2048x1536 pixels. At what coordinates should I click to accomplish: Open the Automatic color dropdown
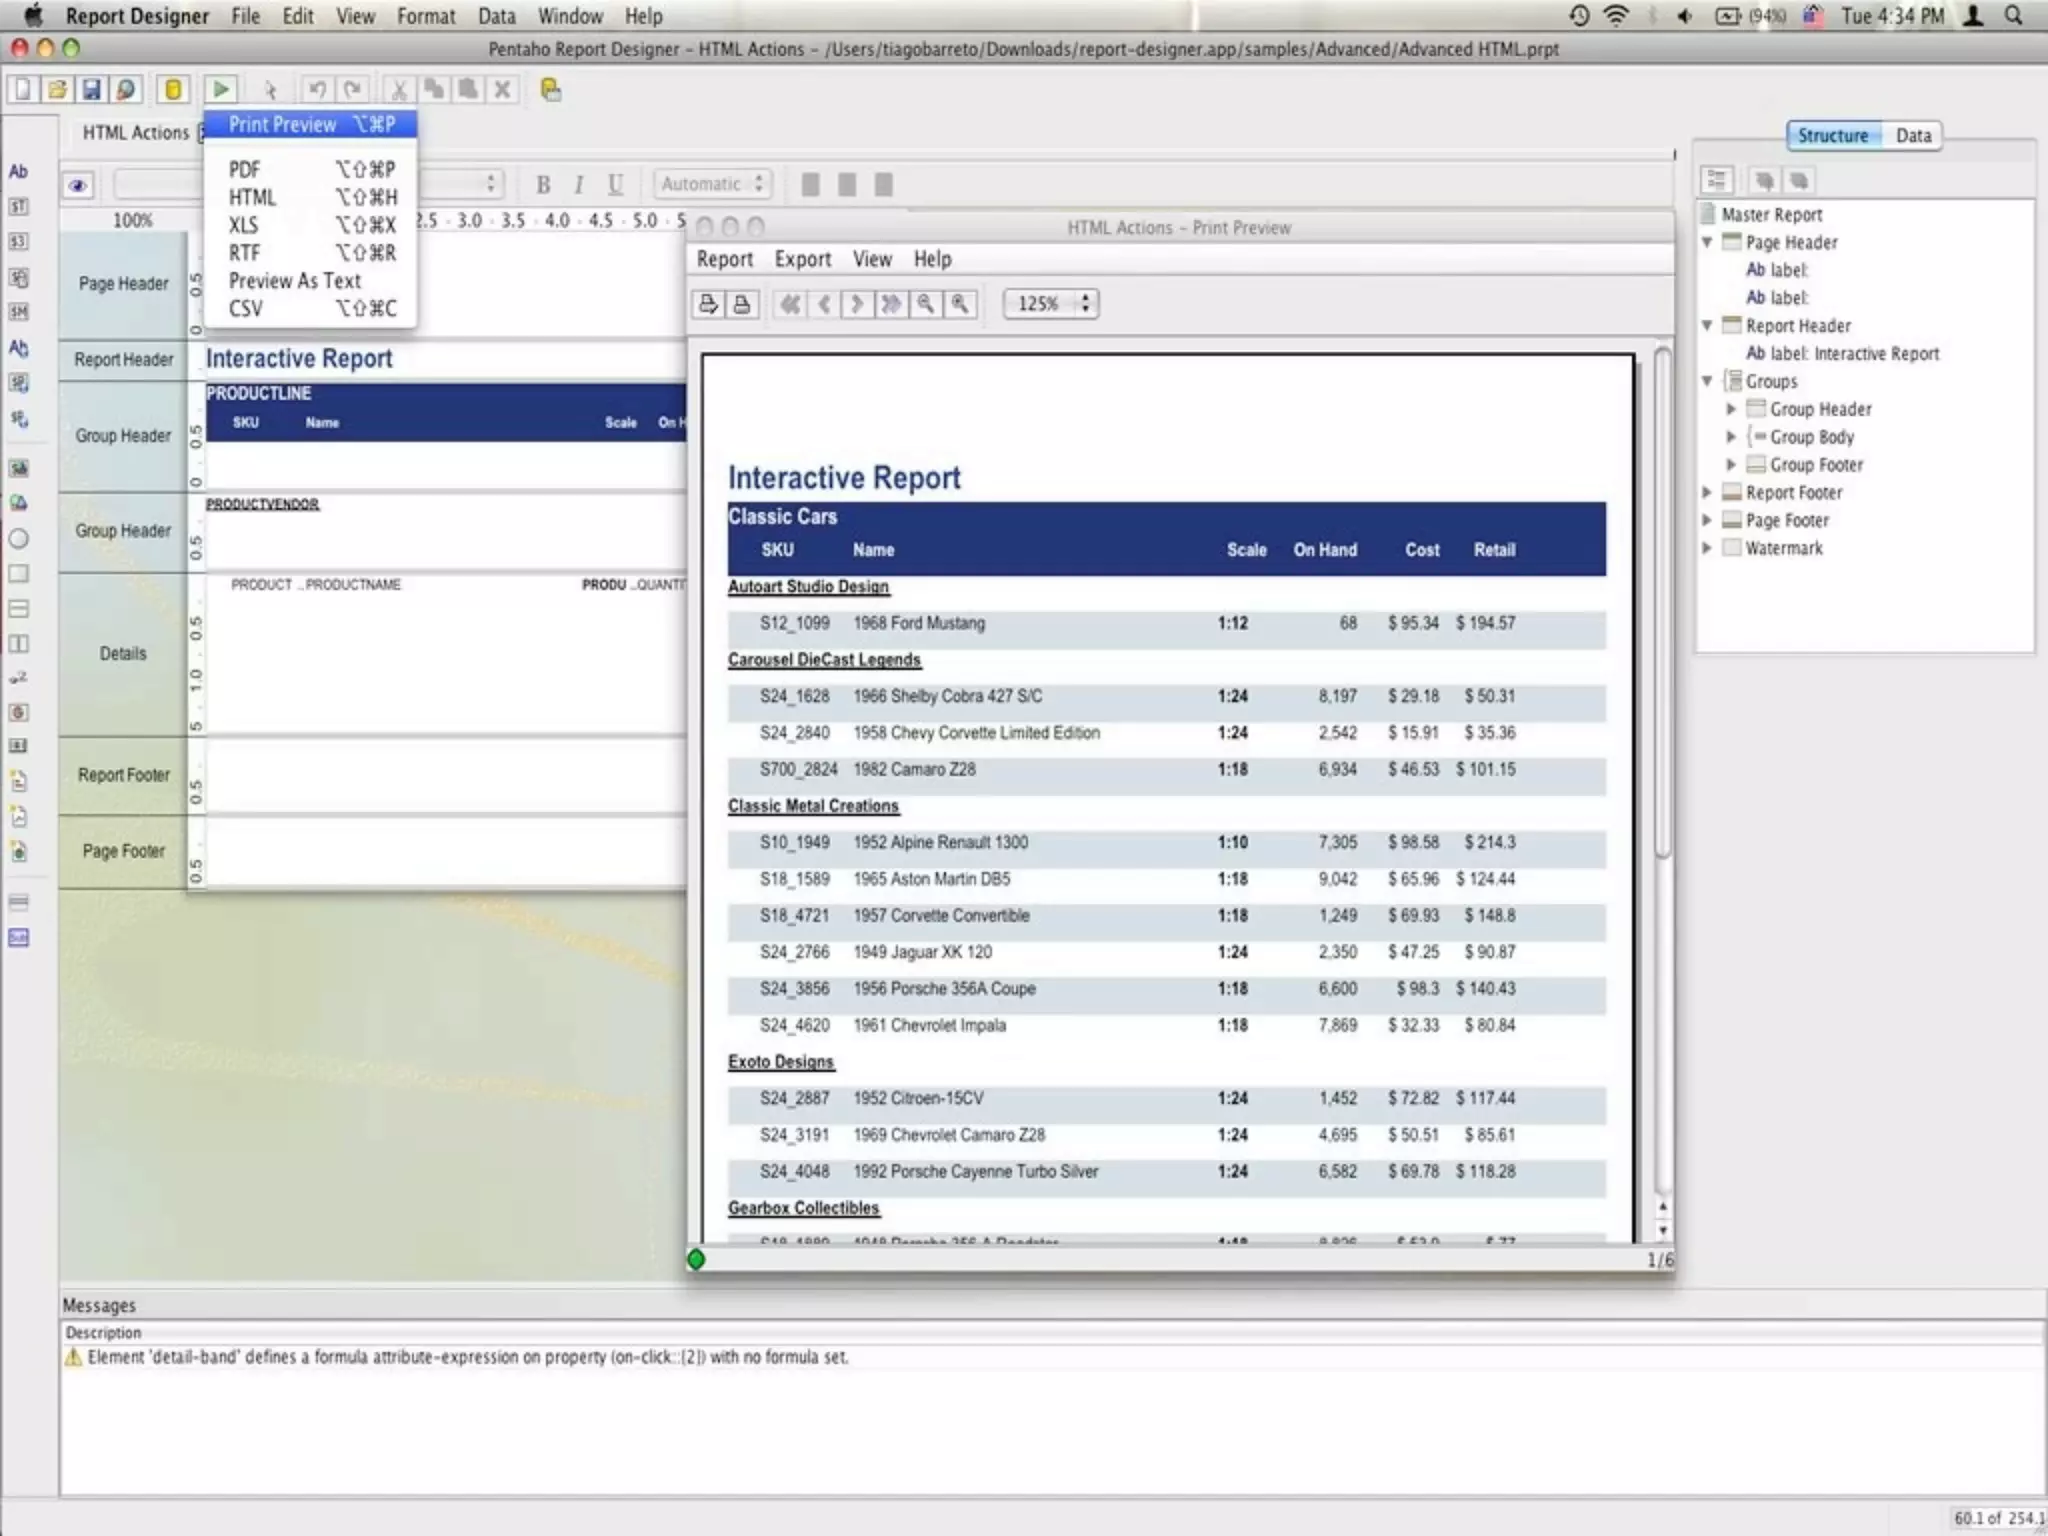[x=711, y=184]
